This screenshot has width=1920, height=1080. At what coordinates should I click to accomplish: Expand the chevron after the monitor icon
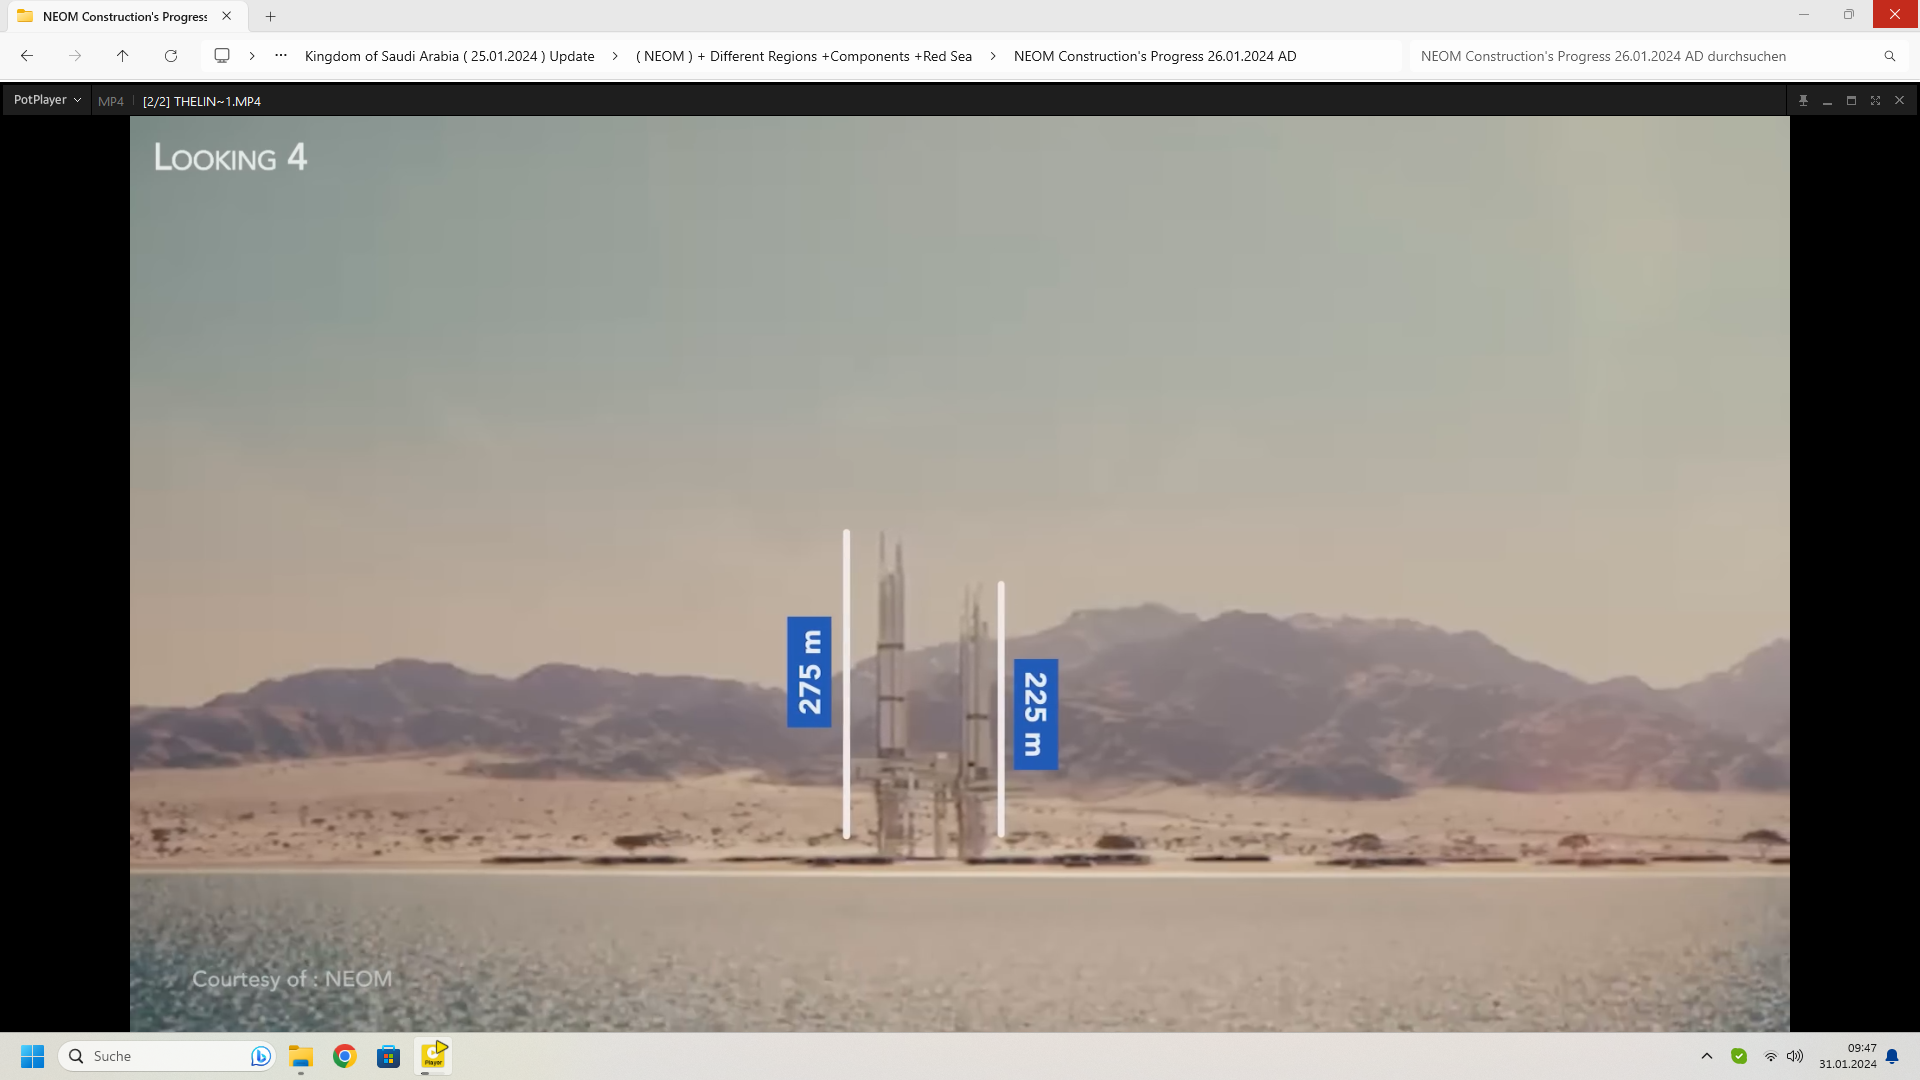coord(252,56)
